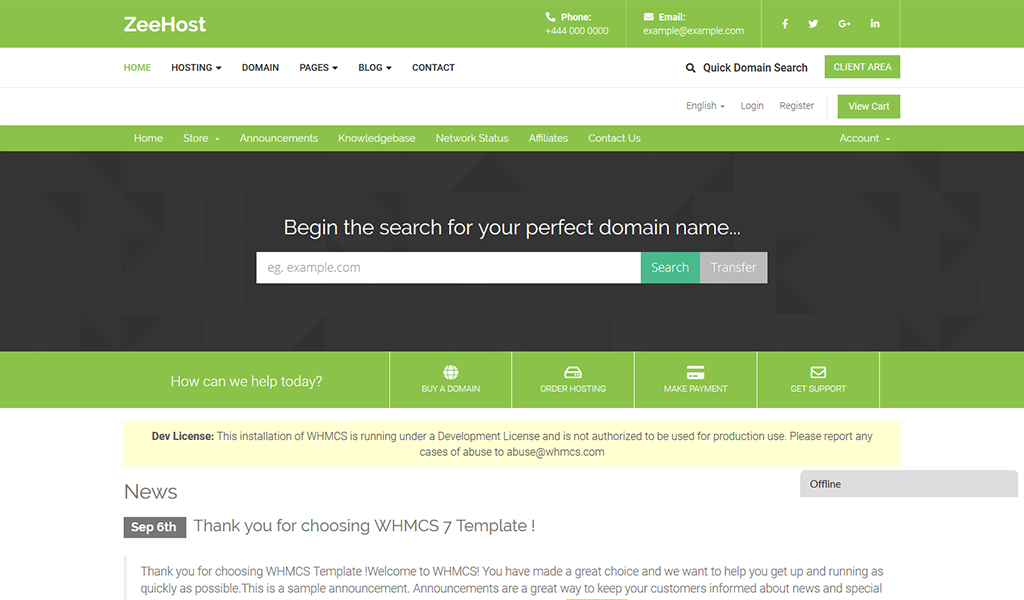This screenshot has height=600, width=1024.
Task: Click the CLIENT AREA button
Action: click(862, 66)
